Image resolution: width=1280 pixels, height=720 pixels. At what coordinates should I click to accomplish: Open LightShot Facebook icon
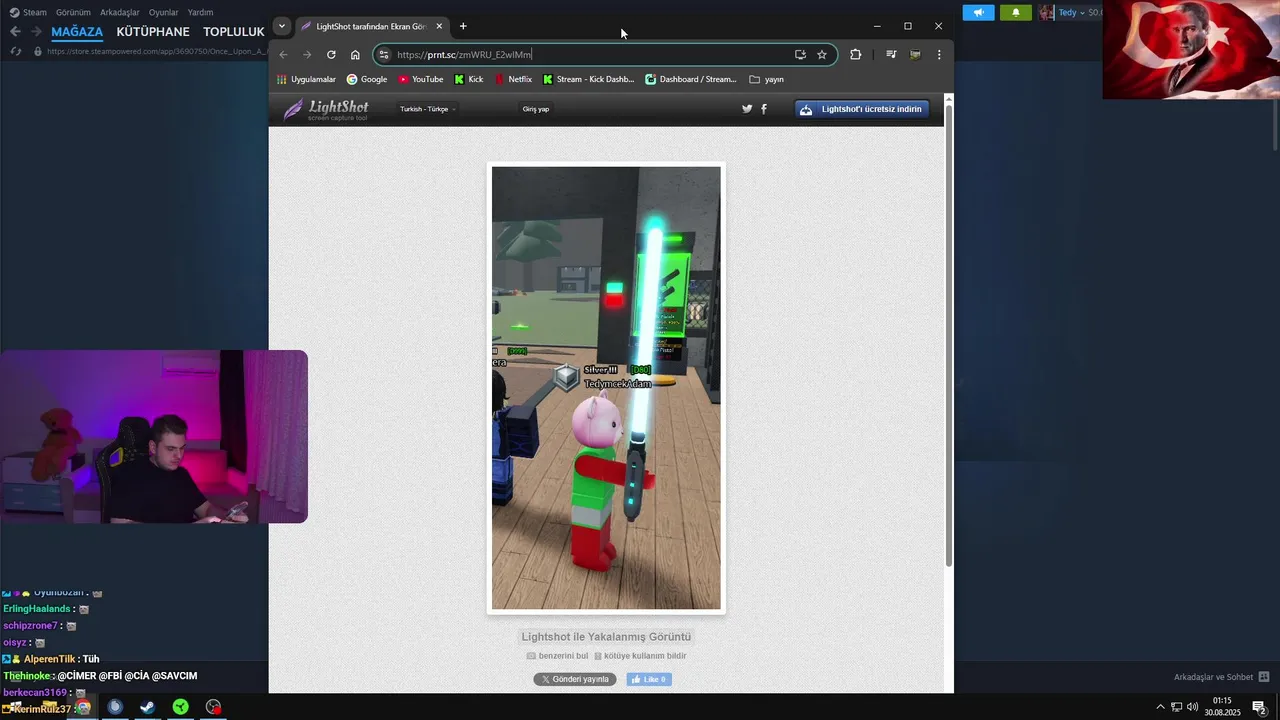tap(764, 109)
